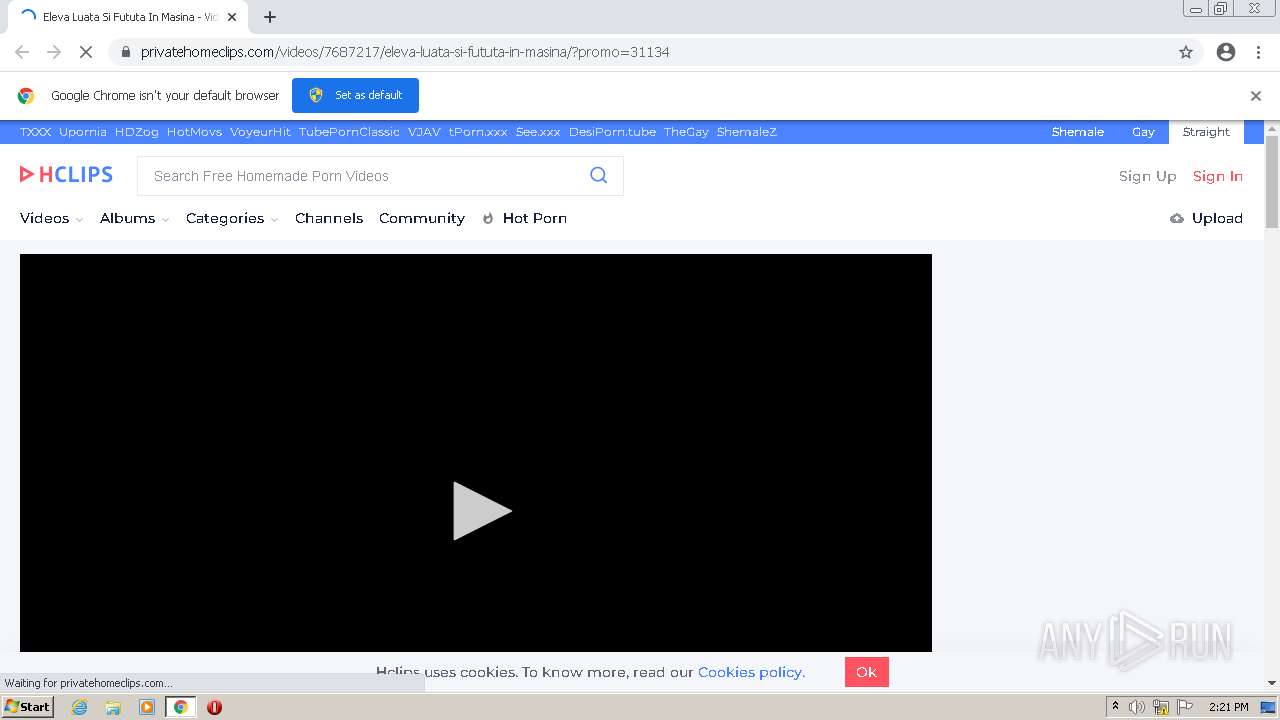Bookmark page with star icon
This screenshot has height=720, width=1280.
pos(1186,52)
